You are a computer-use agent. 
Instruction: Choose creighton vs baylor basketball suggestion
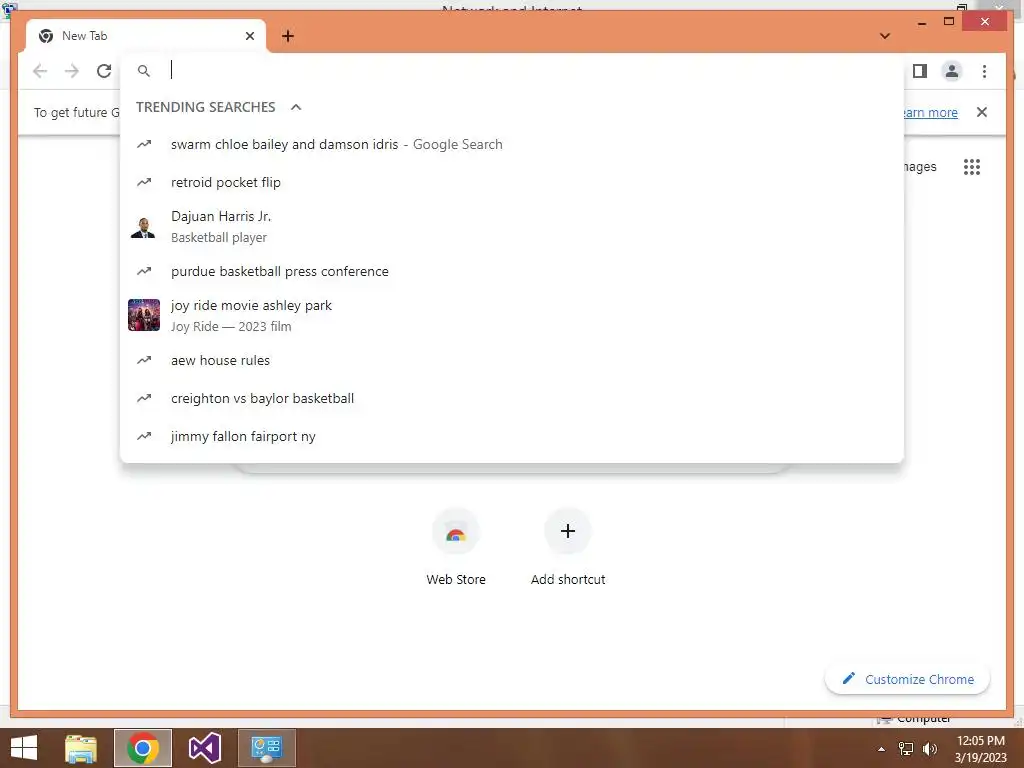coord(512,398)
